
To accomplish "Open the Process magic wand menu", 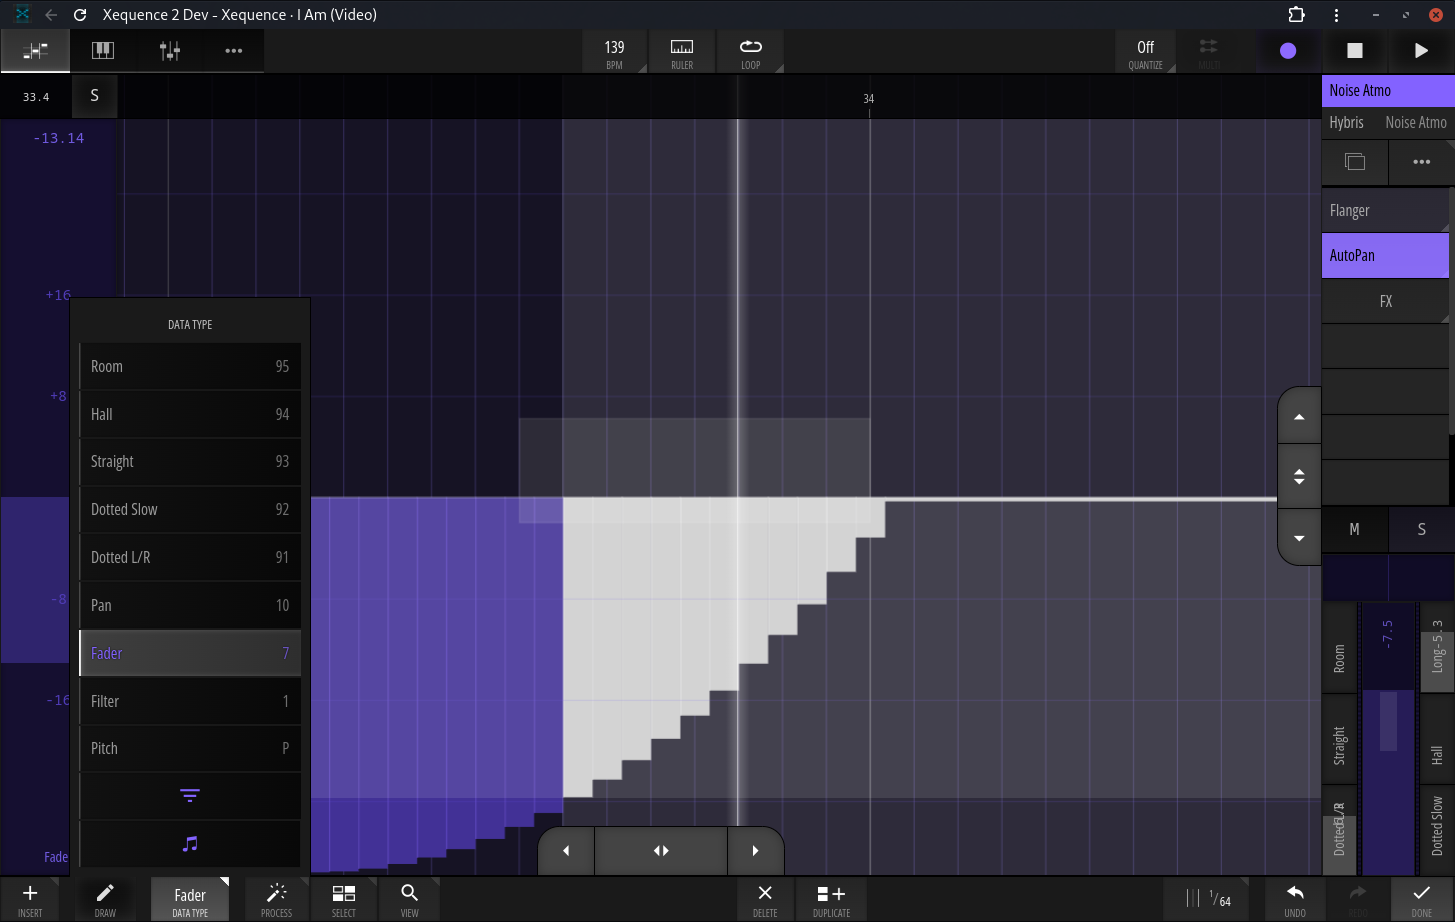I will point(277,899).
